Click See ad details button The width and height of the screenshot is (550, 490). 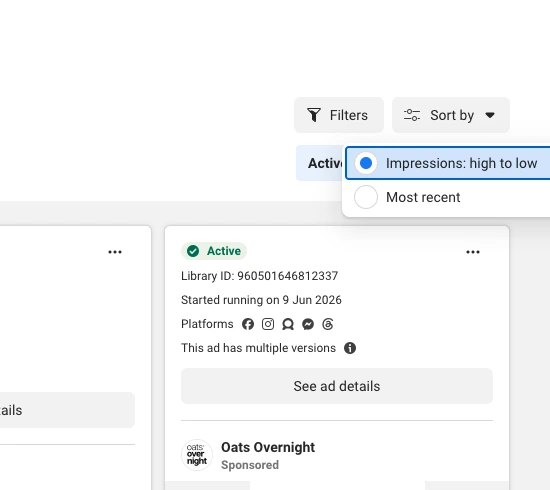(337, 386)
